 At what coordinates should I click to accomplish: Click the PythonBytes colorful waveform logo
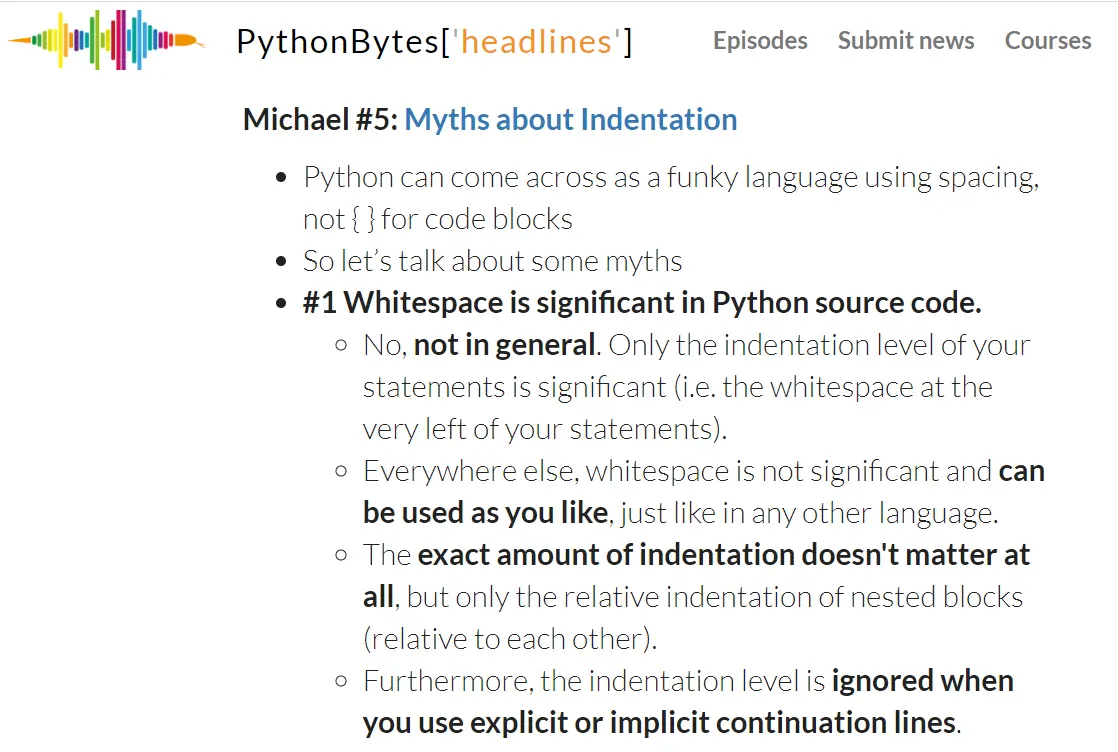[107, 41]
